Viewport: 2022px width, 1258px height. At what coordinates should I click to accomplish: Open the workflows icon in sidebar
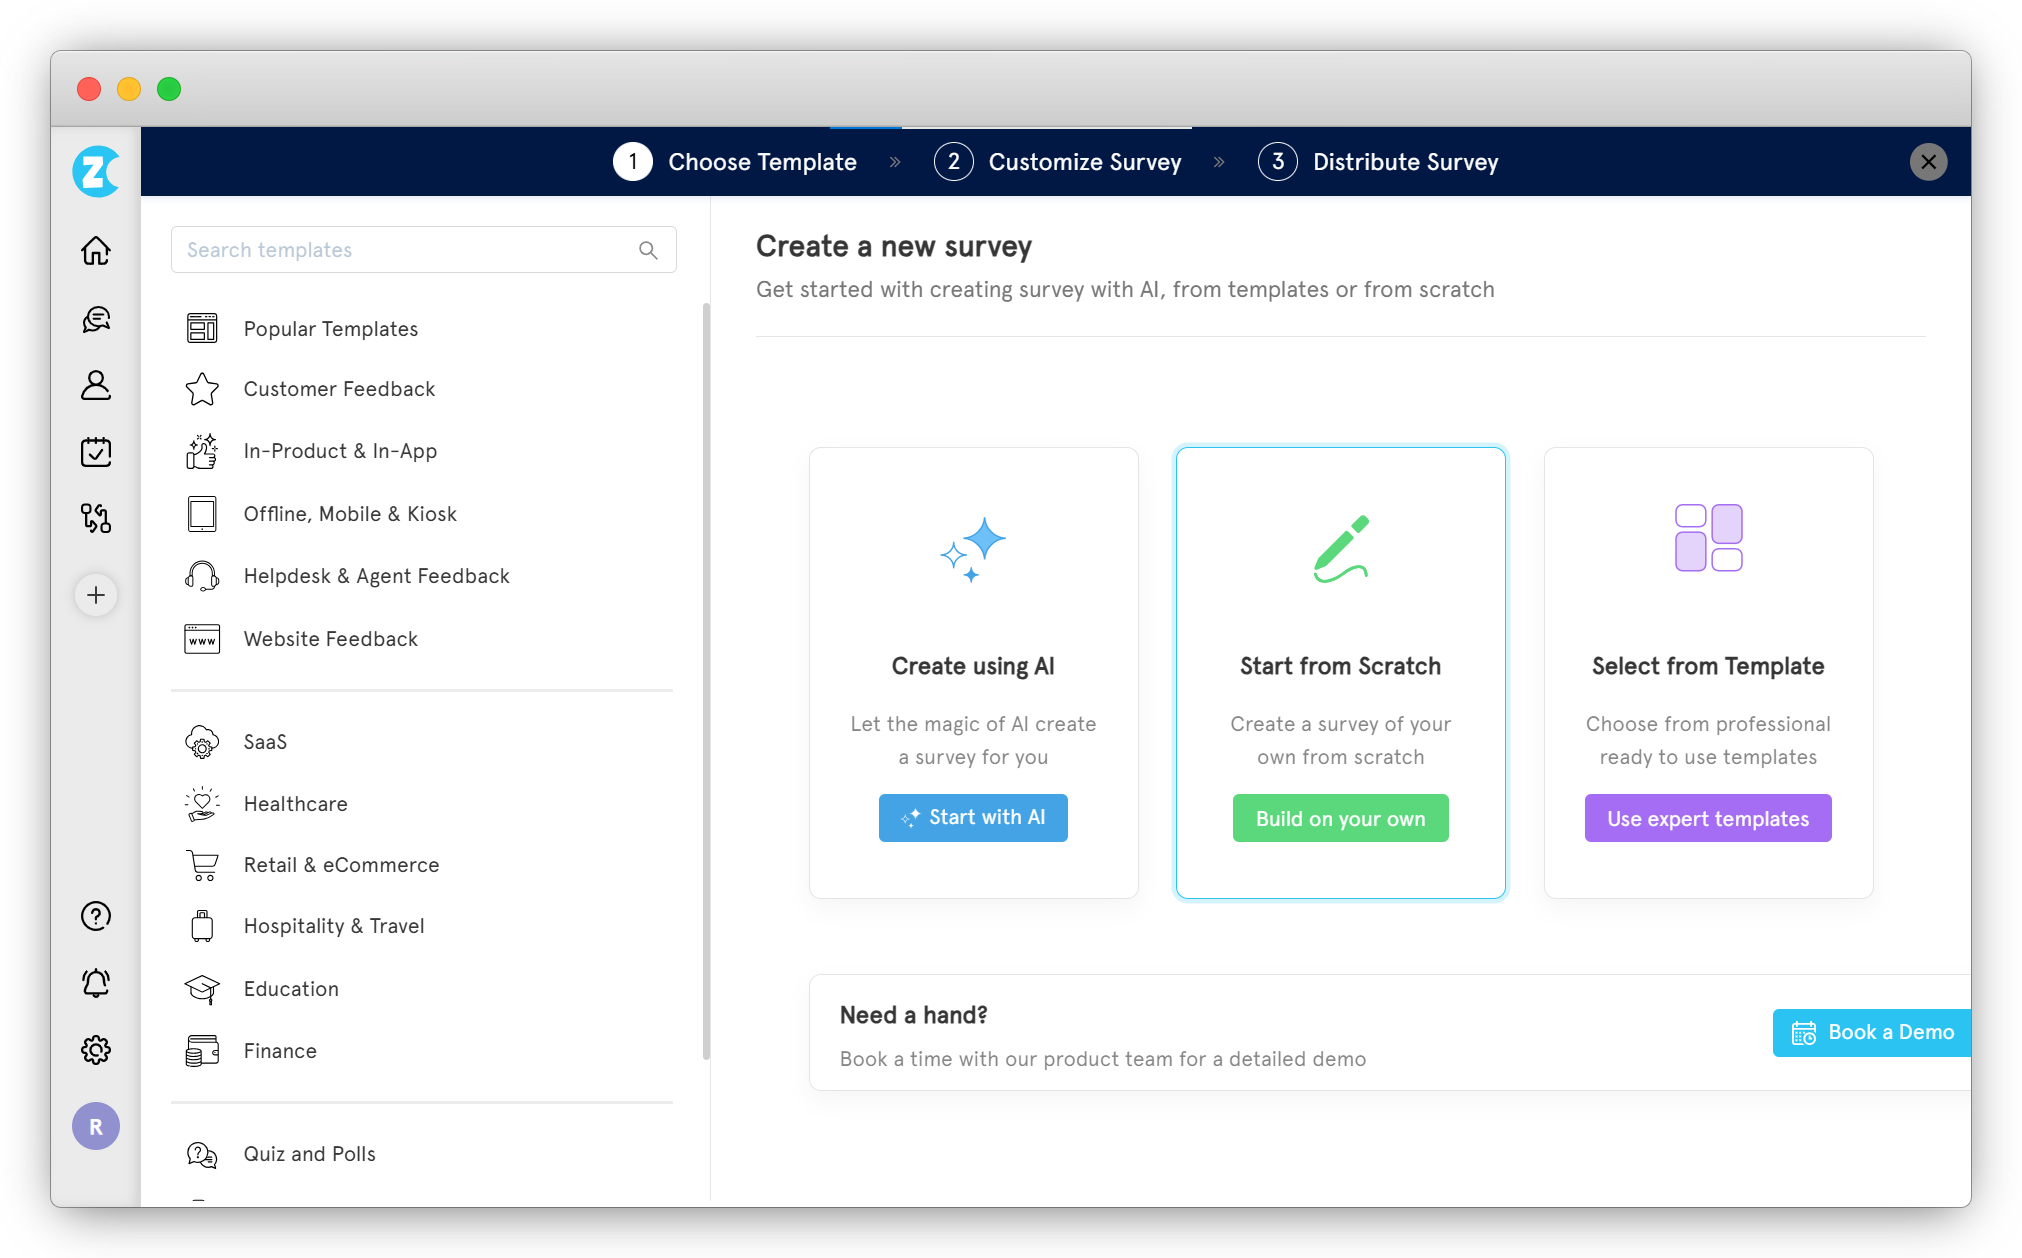pyautogui.click(x=96, y=517)
